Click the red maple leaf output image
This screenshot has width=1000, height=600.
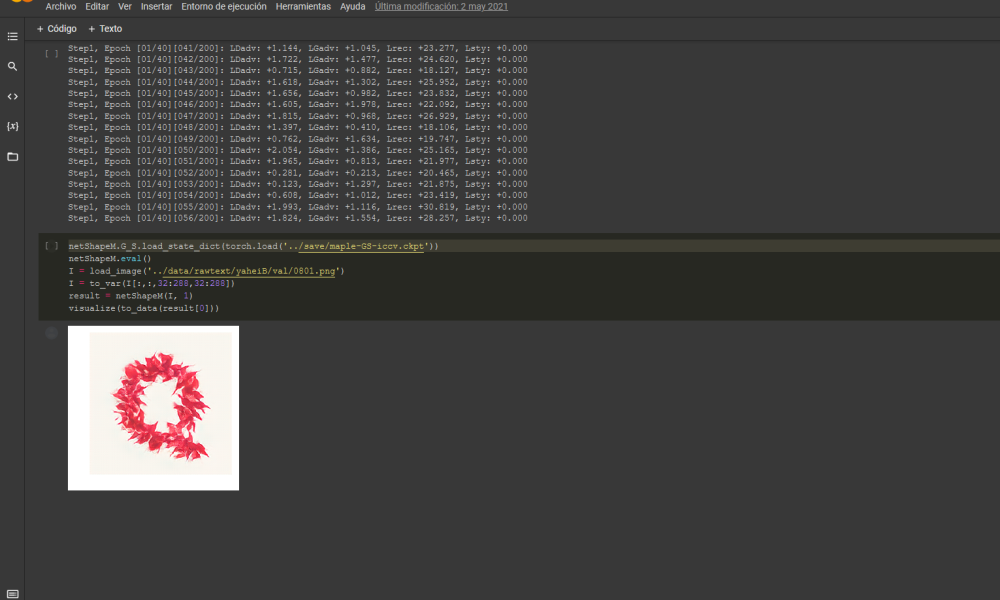(160, 403)
